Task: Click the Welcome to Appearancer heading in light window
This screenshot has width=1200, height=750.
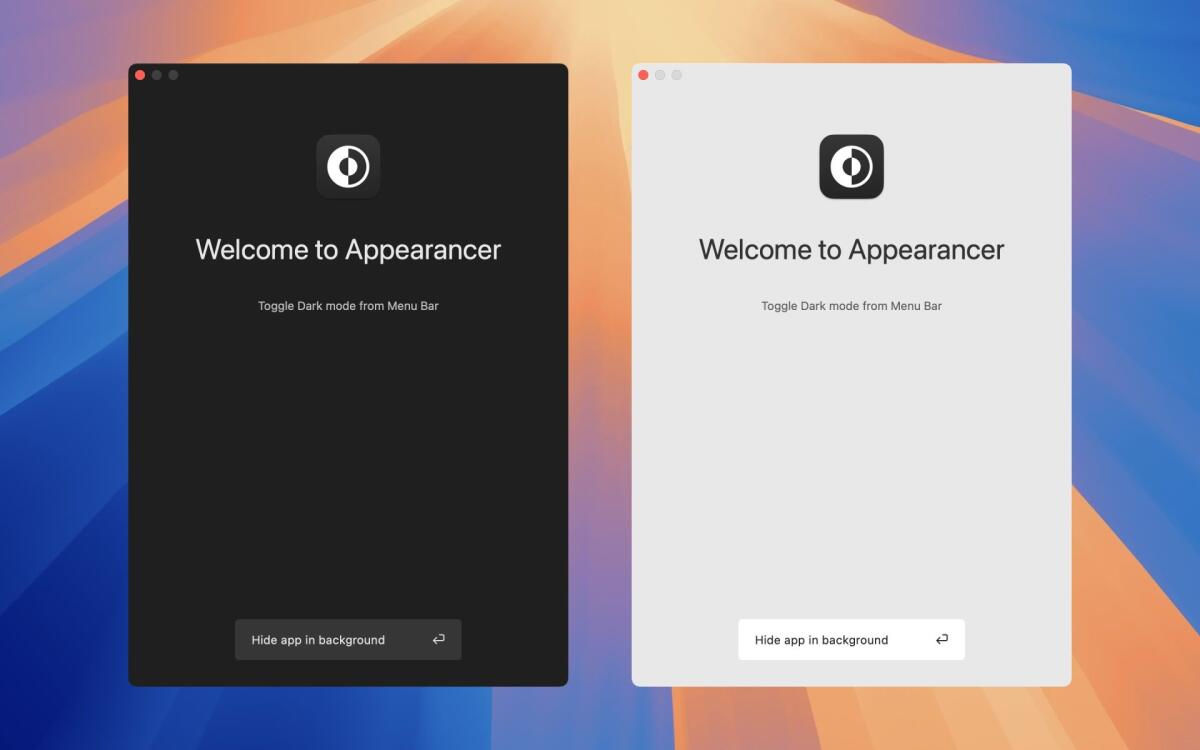Action: click(851, 250)
